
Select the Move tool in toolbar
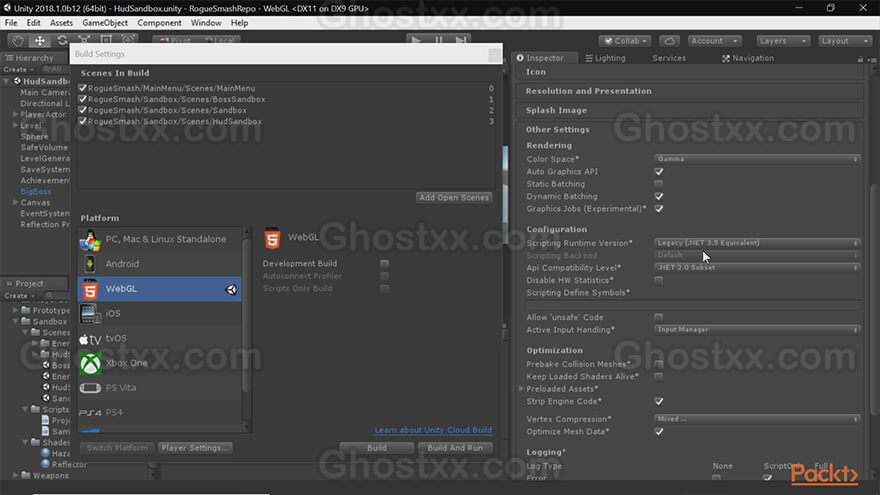(x=40, y=40)
